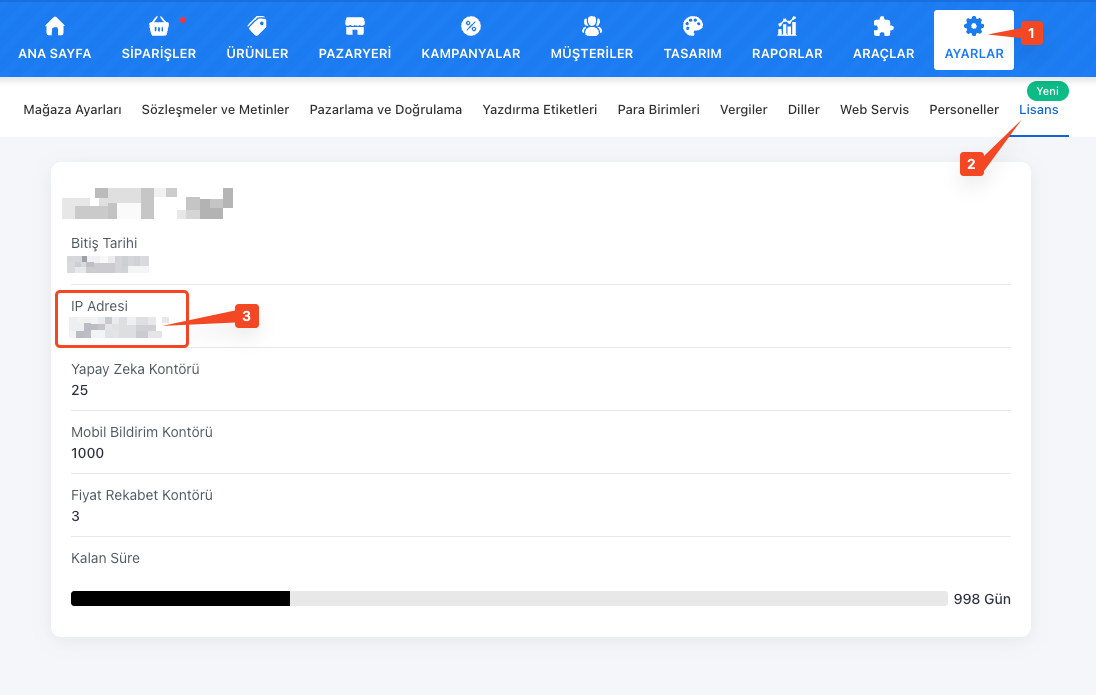Viewport: 1096px width, 695px height.
Task: Open the Raporlar chart icon
Action: [787, 27]
